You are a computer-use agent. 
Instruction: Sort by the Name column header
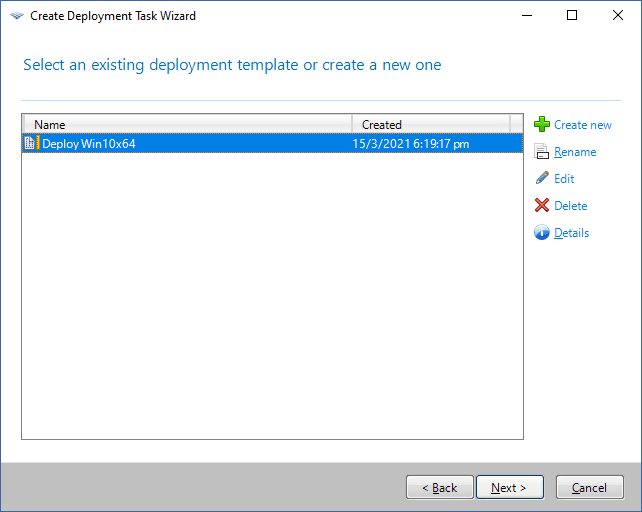[x=187, y=124]
